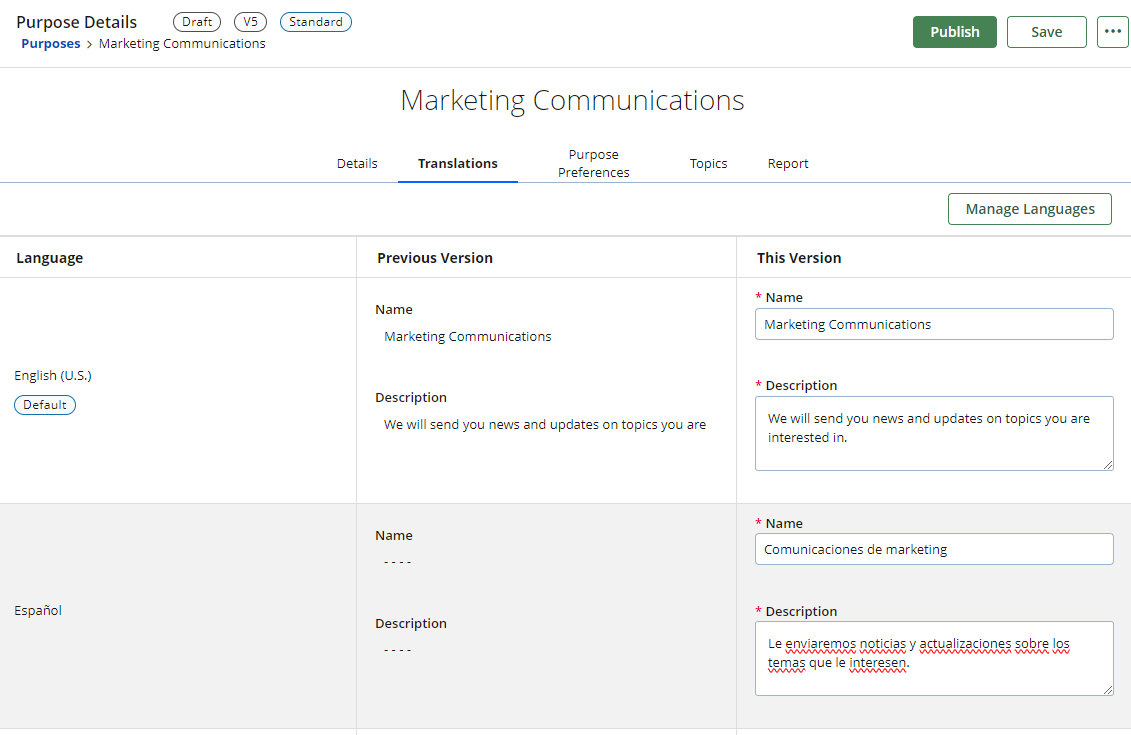Open the Purpose Preferences tab

click(593, 163)
